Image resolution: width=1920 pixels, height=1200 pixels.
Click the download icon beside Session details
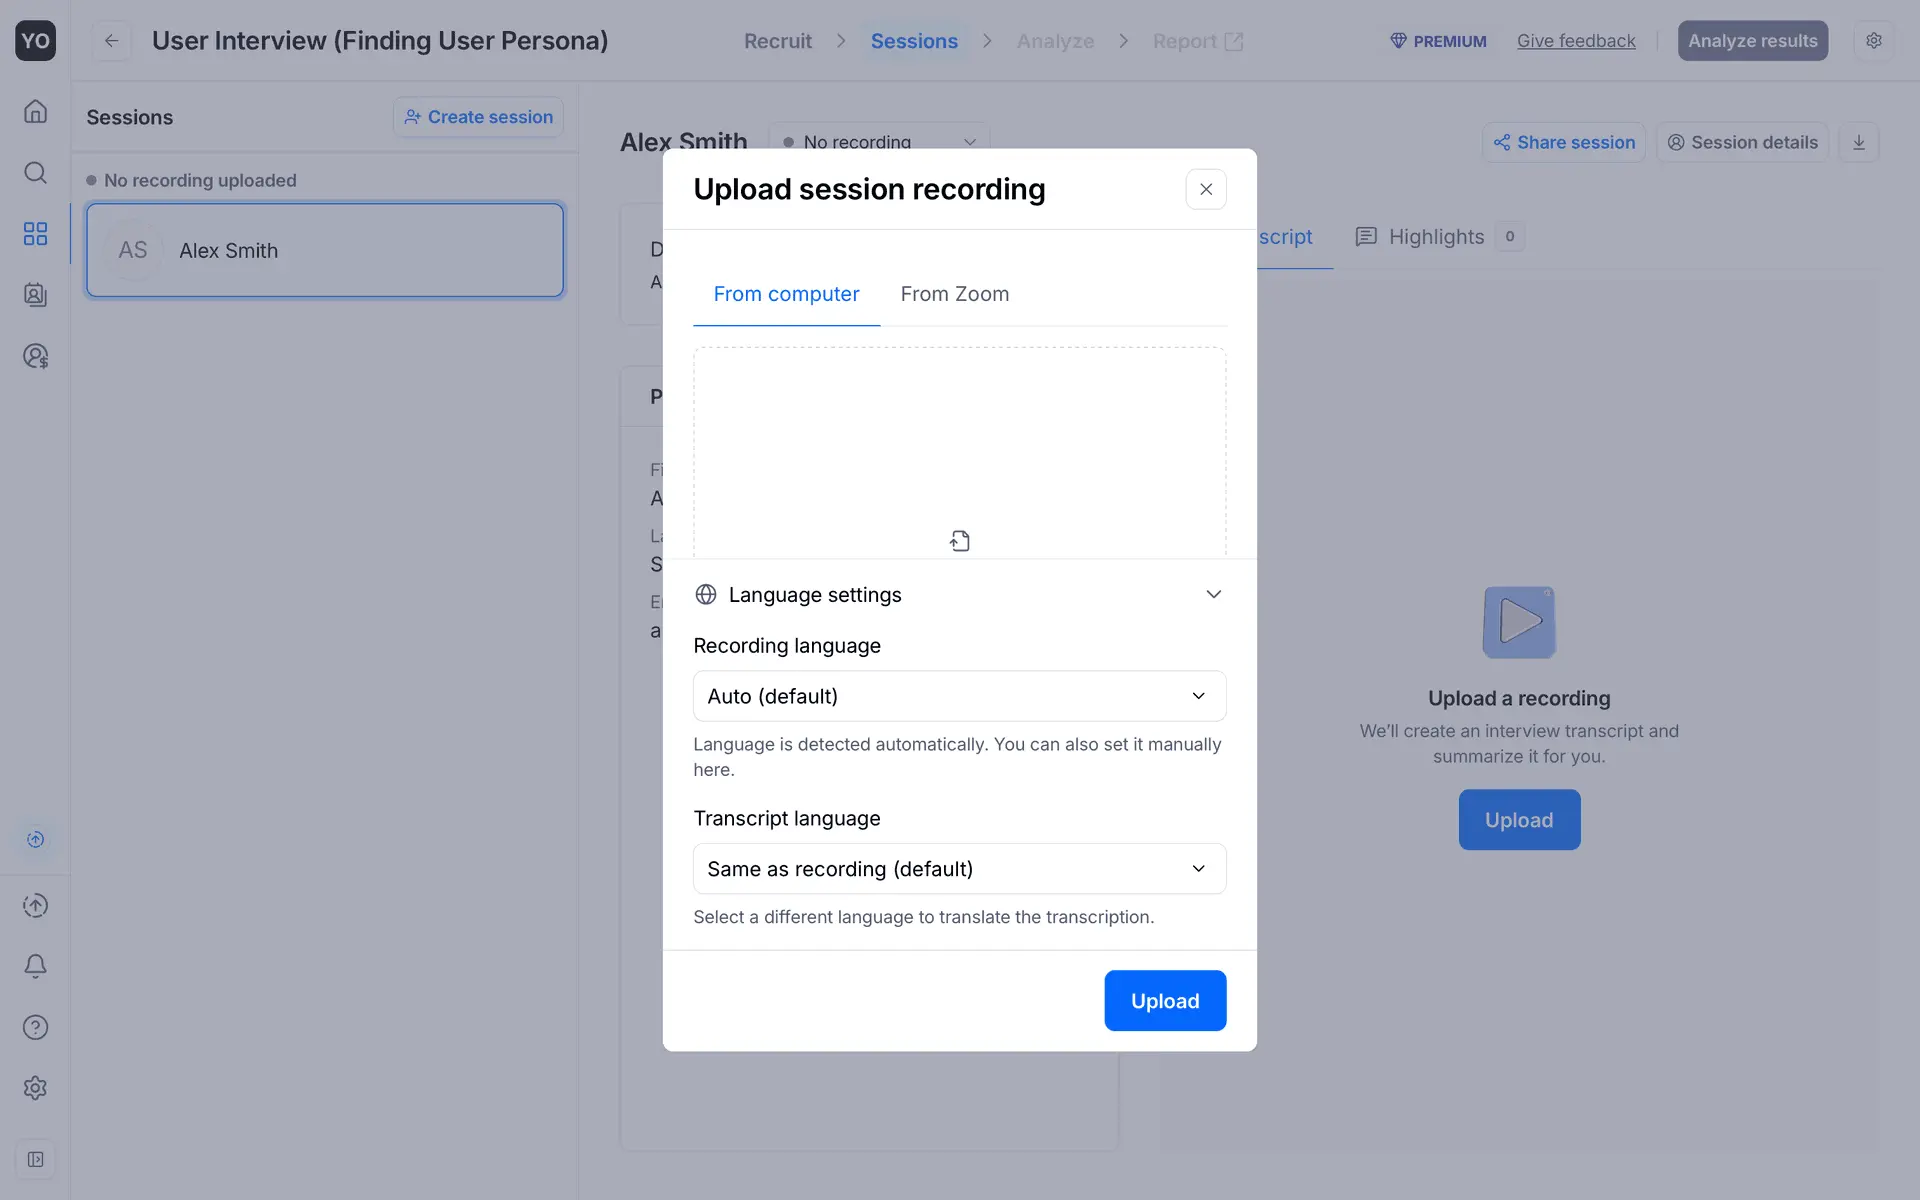(x=1859, y=142)
